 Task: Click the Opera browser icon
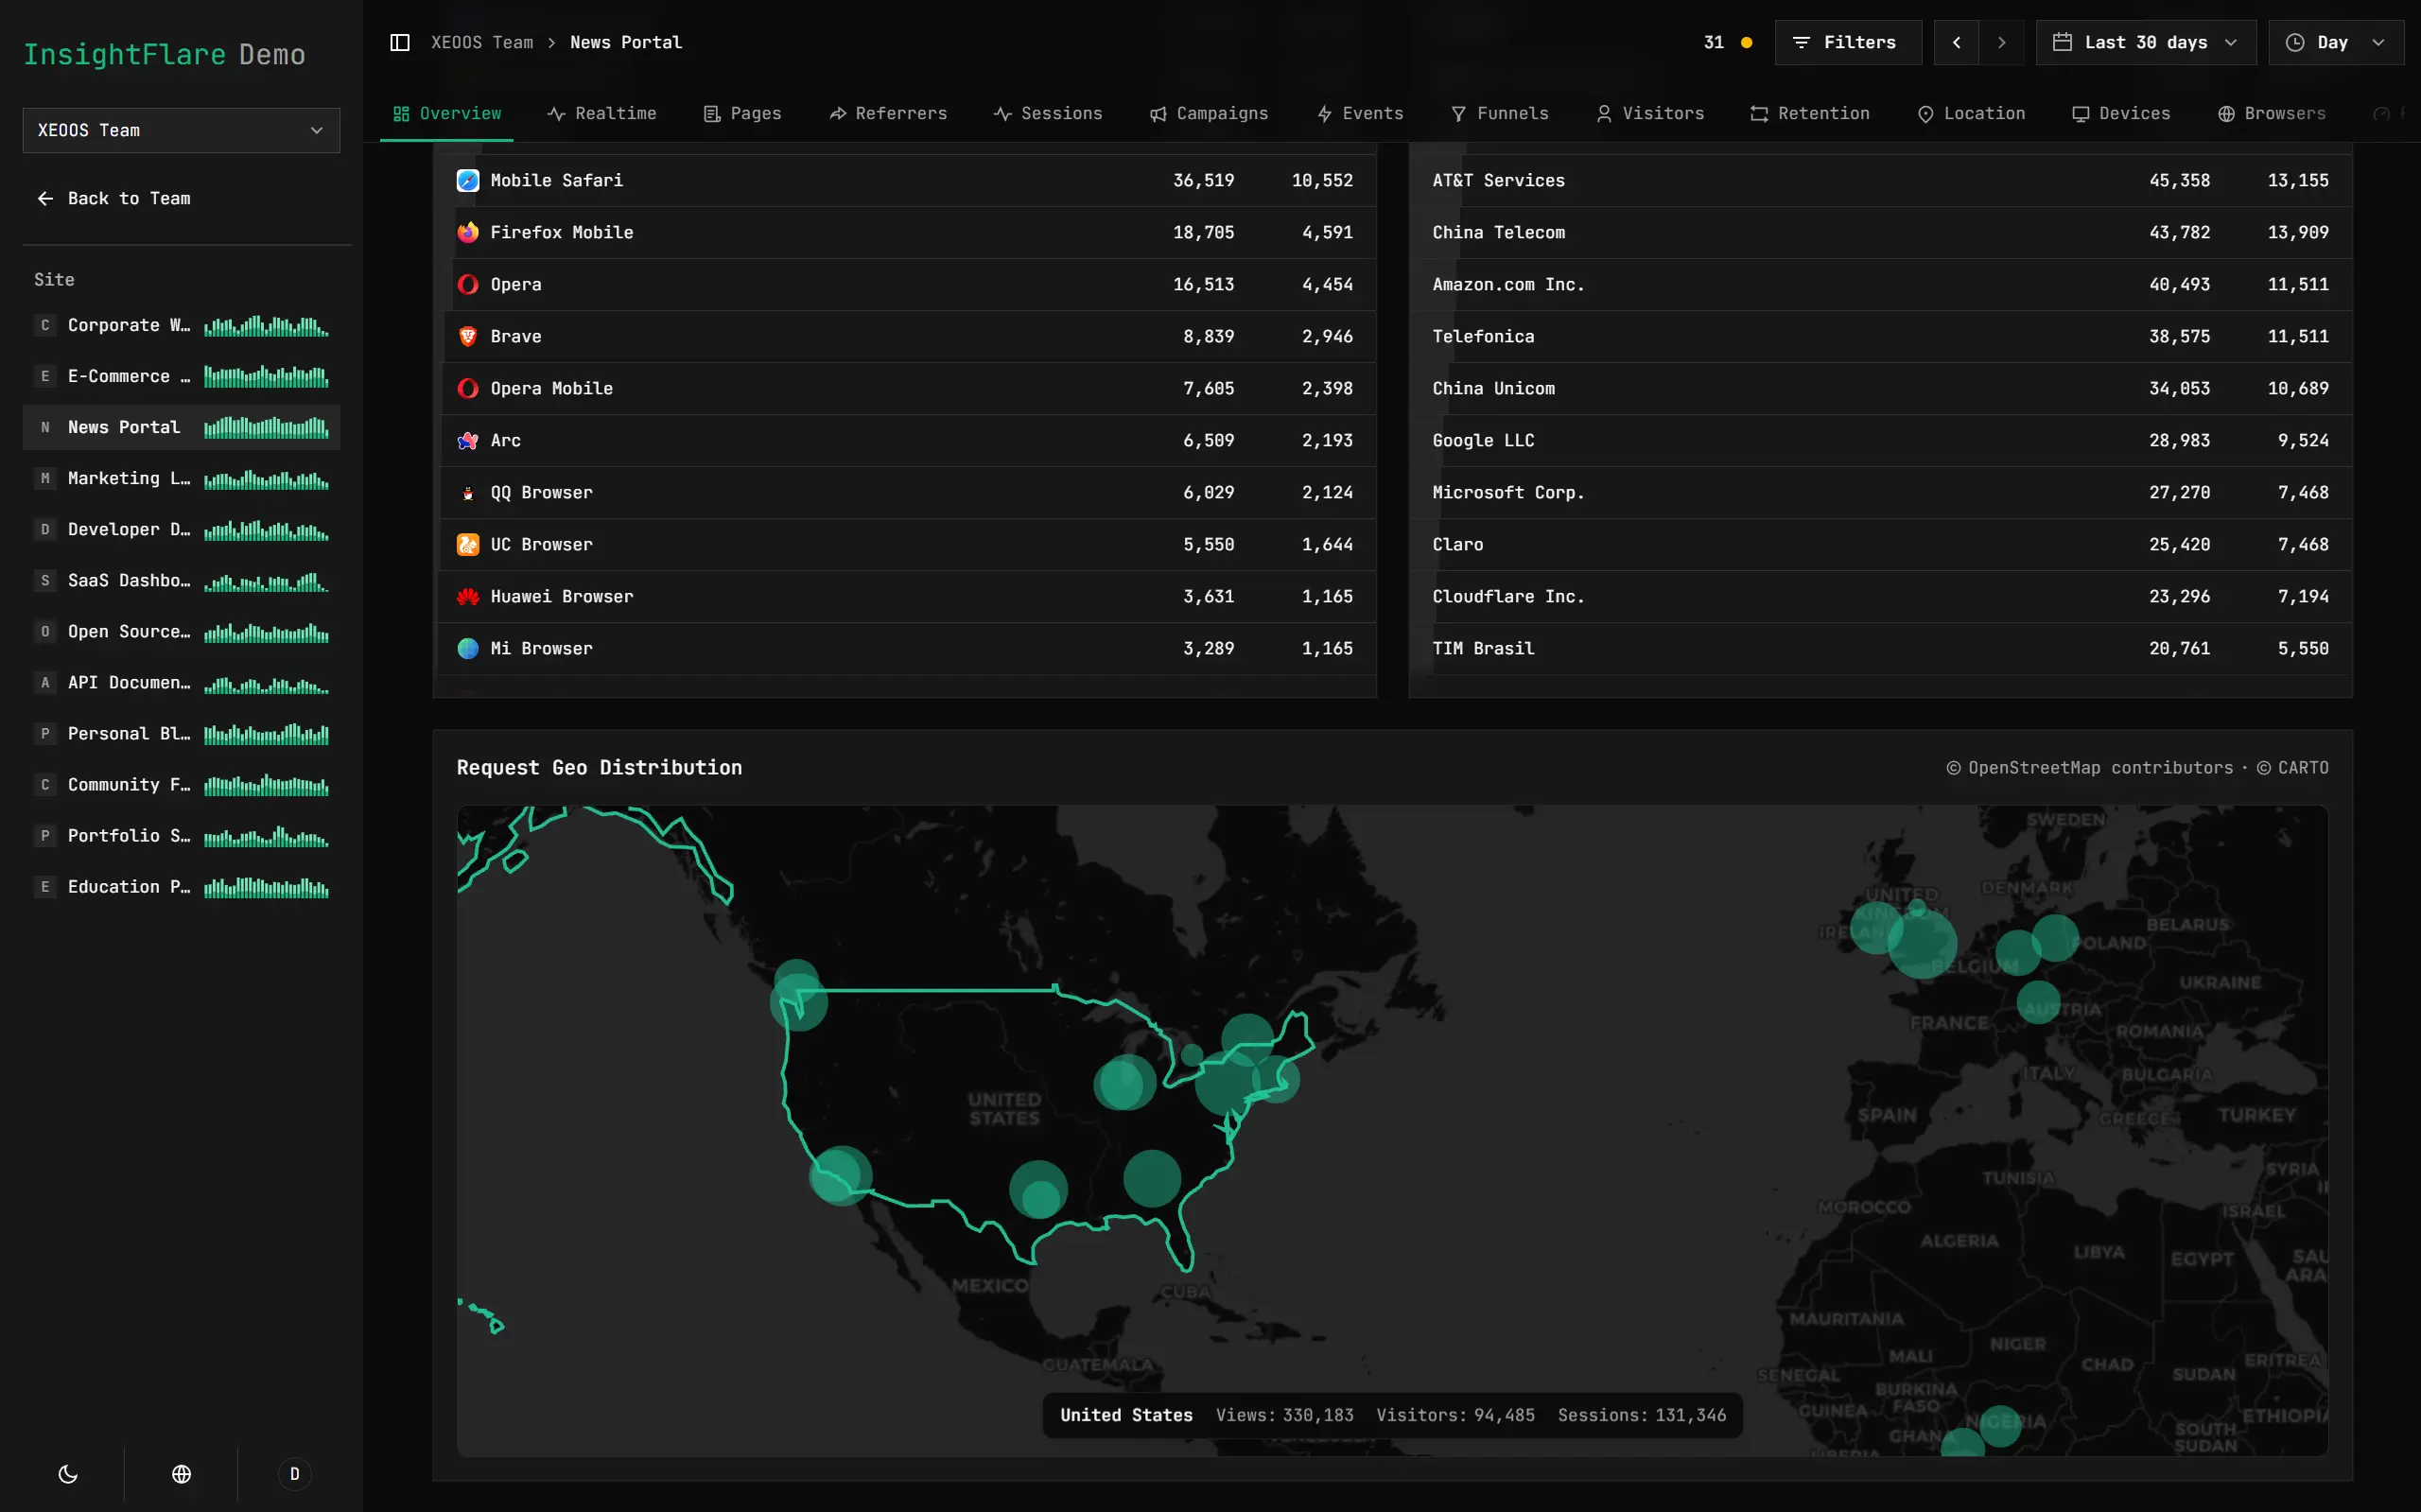(467, 284)
